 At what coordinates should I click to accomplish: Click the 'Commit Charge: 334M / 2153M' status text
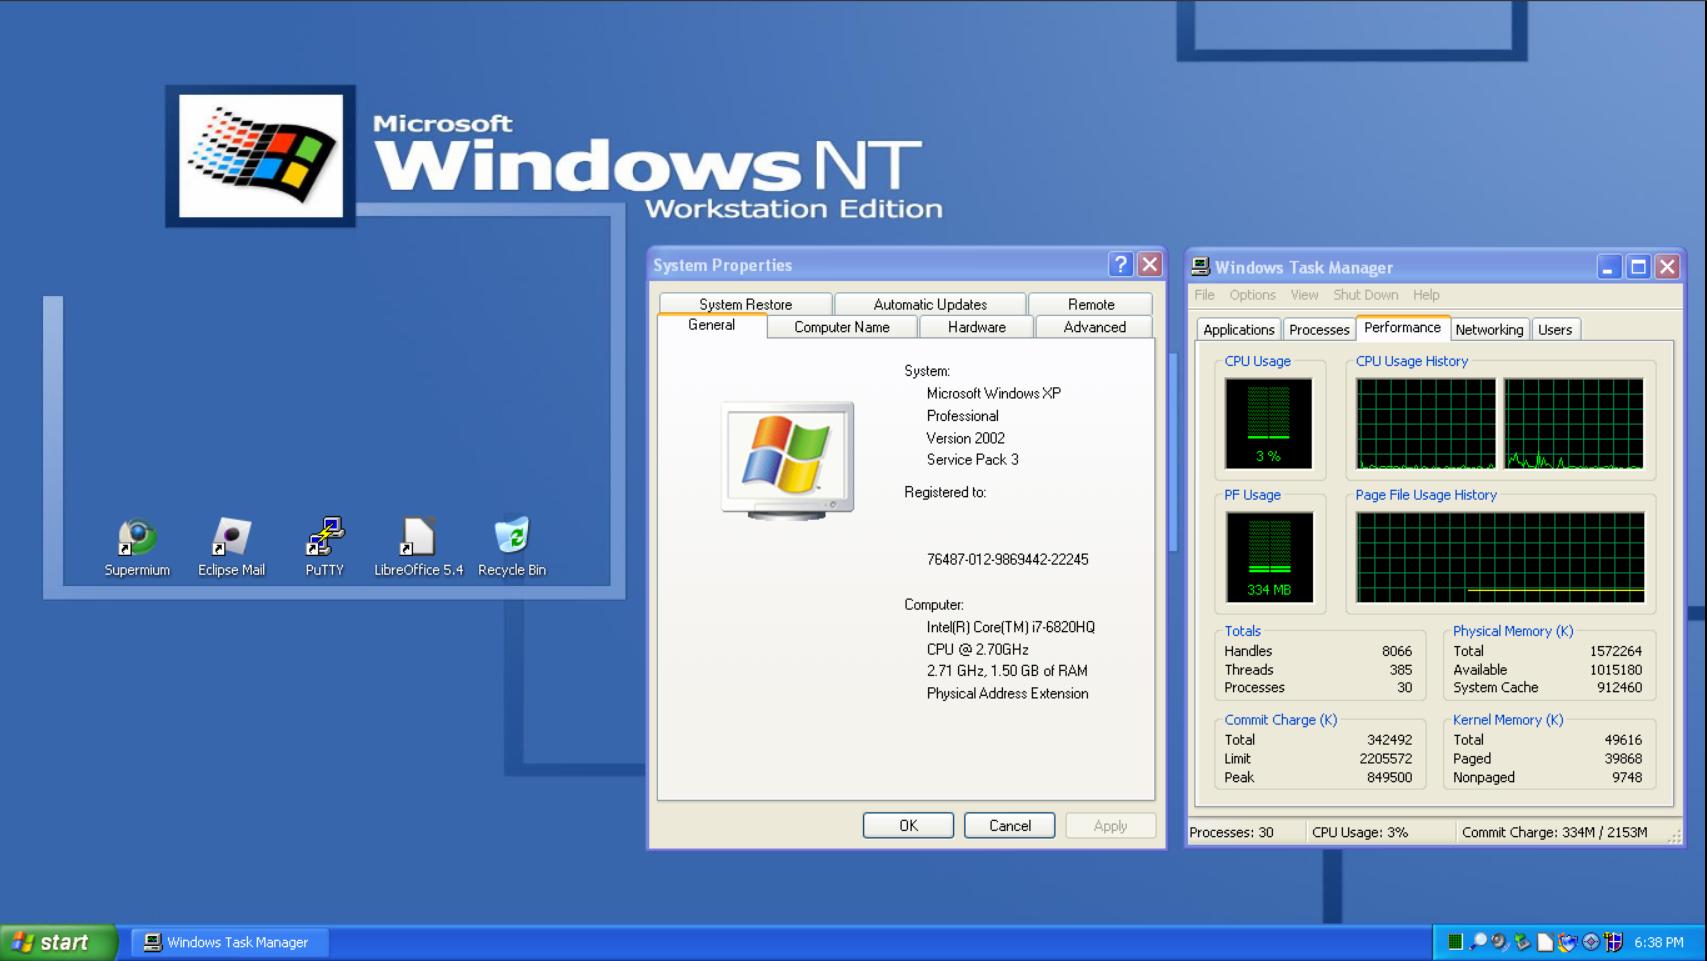point(1554,832)
